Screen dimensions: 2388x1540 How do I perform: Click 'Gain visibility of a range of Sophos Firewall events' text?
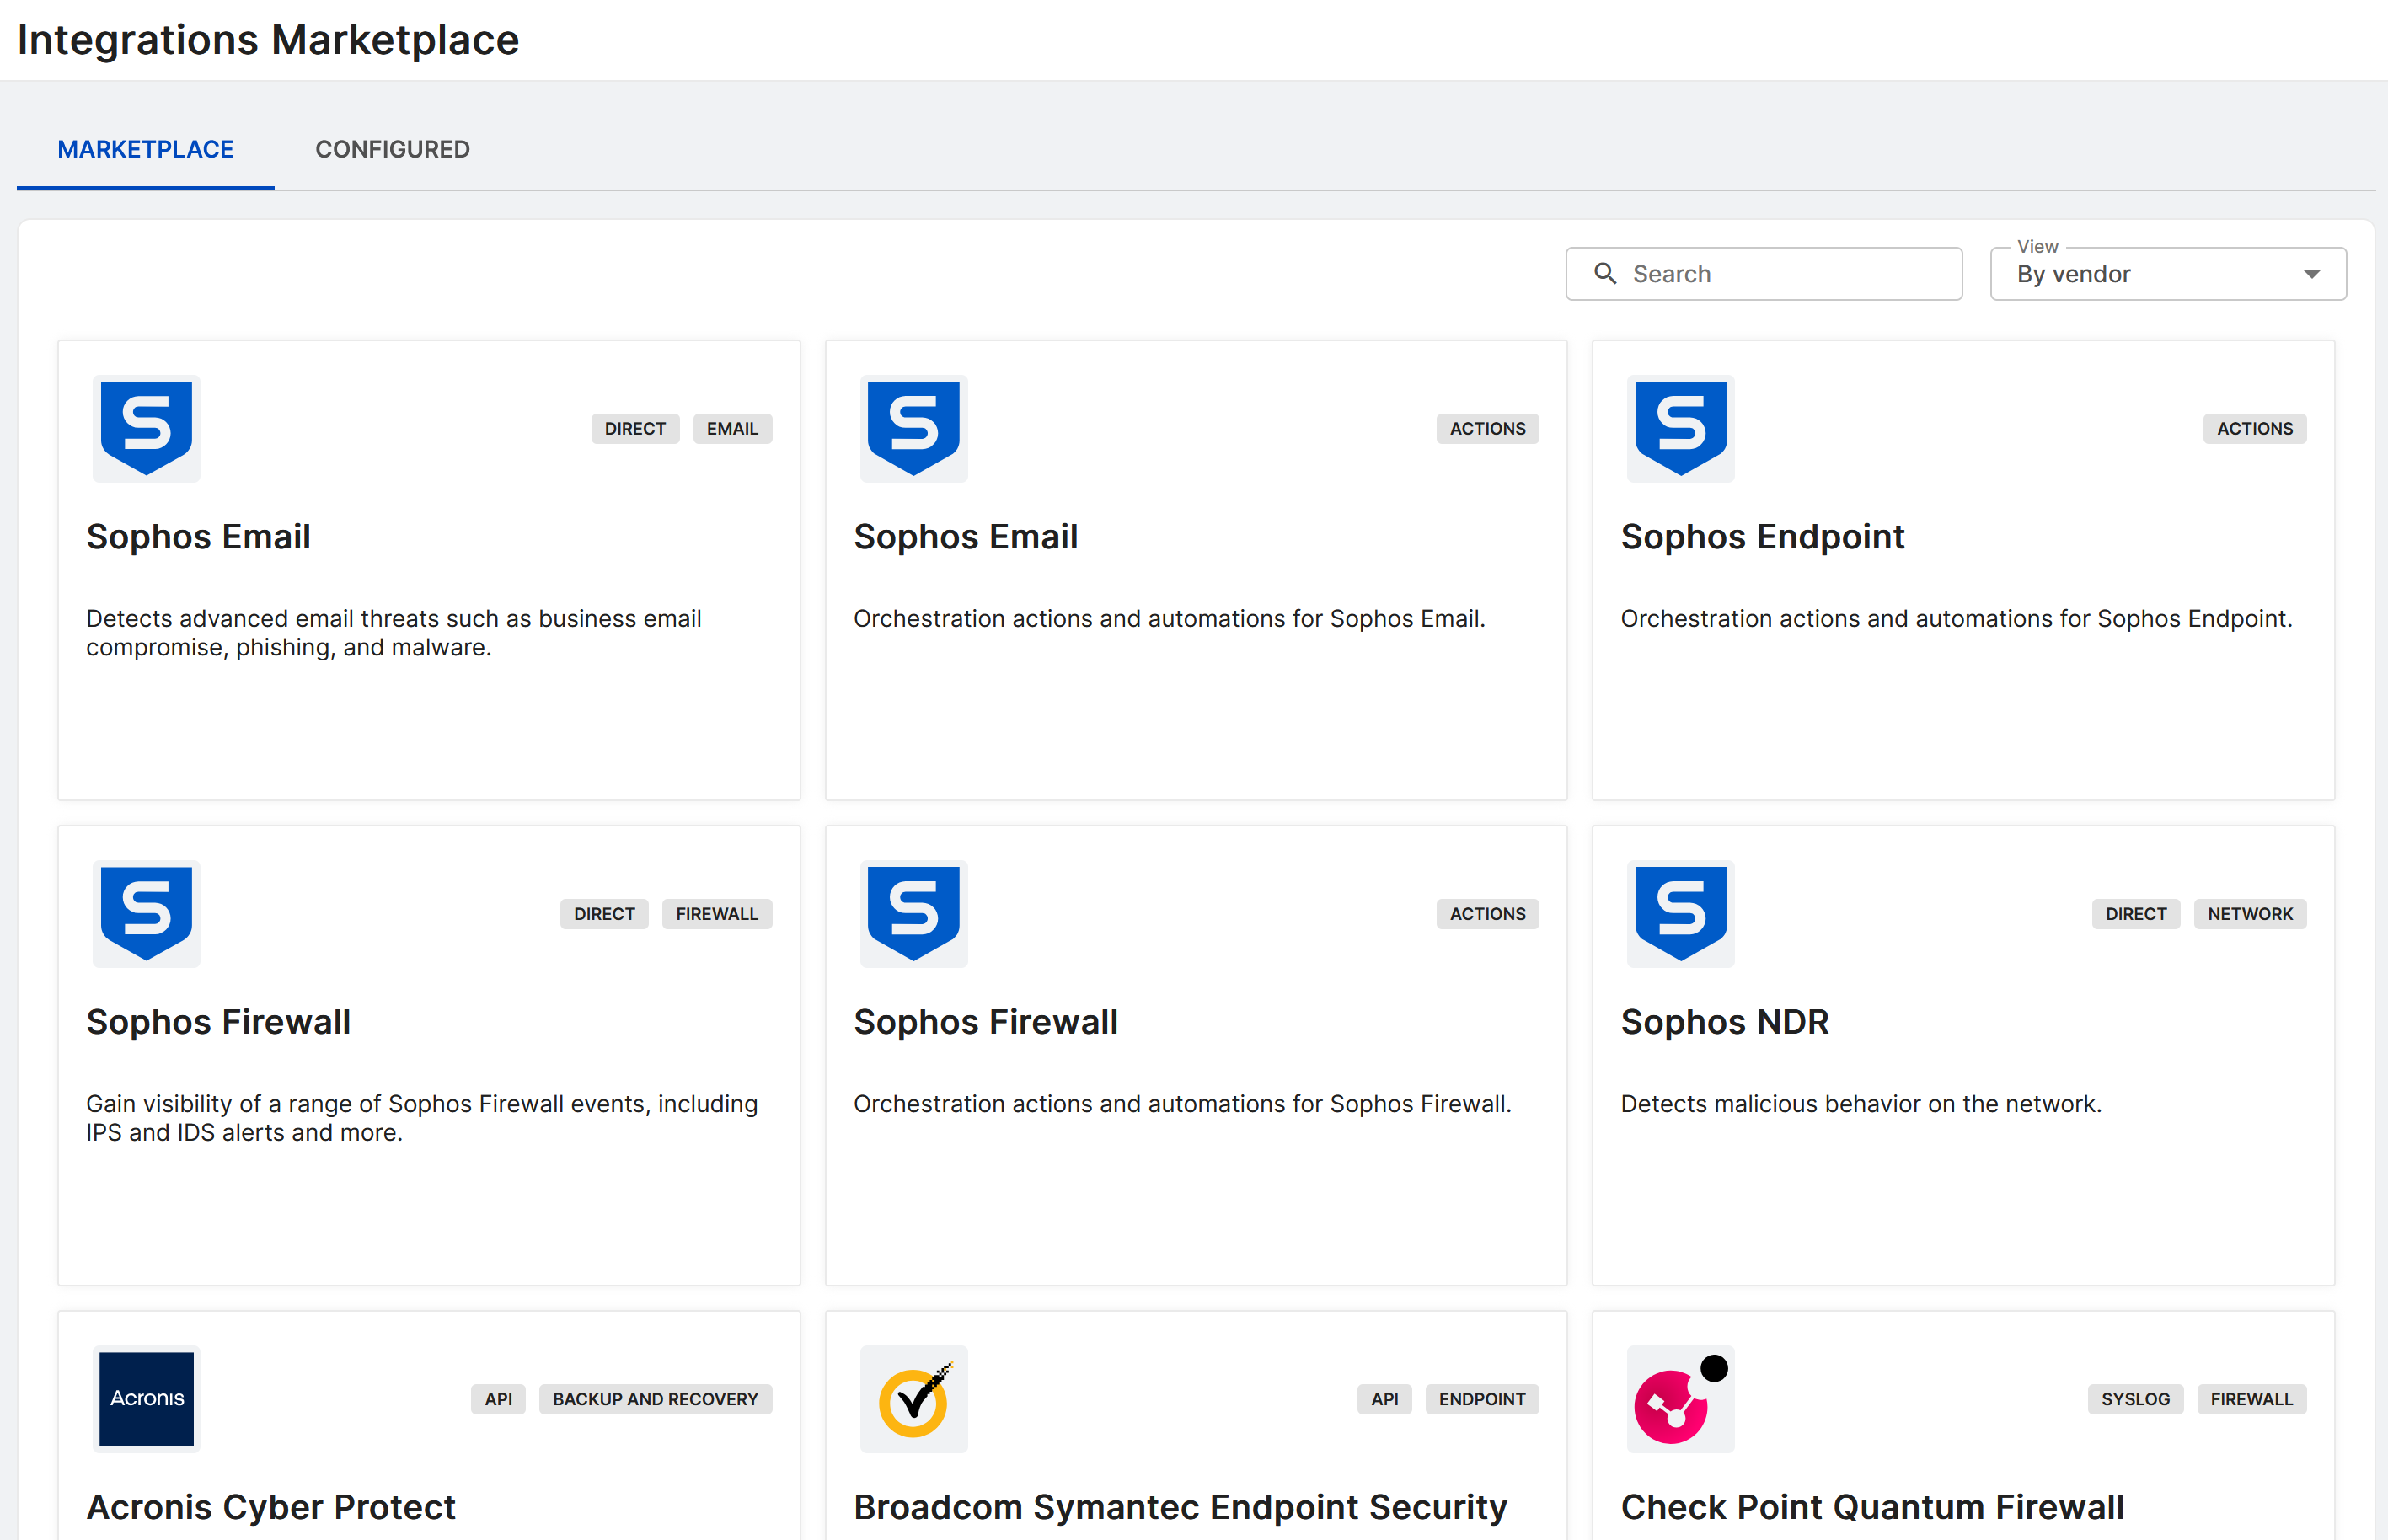click(x=422, y=1117)
